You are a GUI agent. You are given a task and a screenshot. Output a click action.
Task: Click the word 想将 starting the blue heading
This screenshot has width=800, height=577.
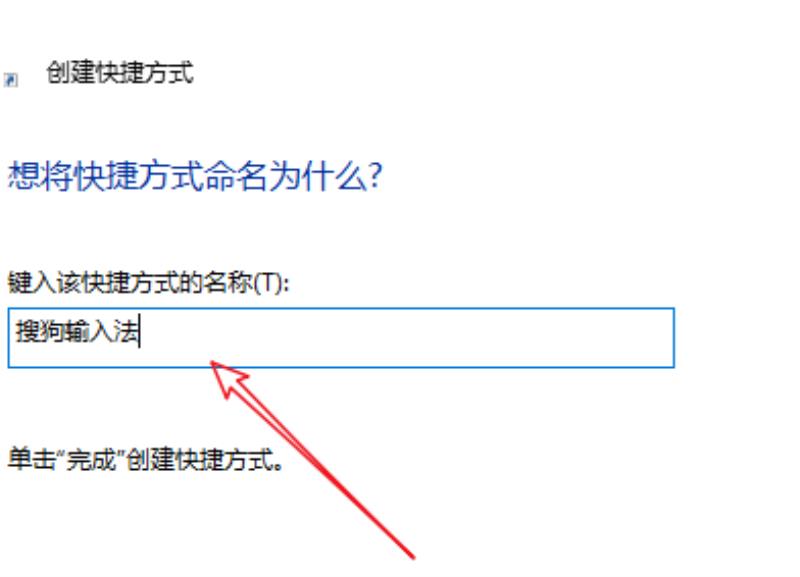coord(39,176)
